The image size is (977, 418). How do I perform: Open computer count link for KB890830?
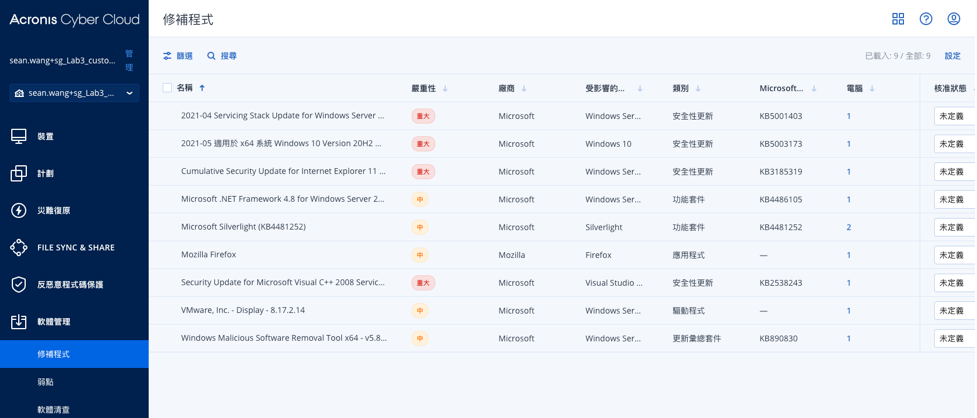coord(849,338)
